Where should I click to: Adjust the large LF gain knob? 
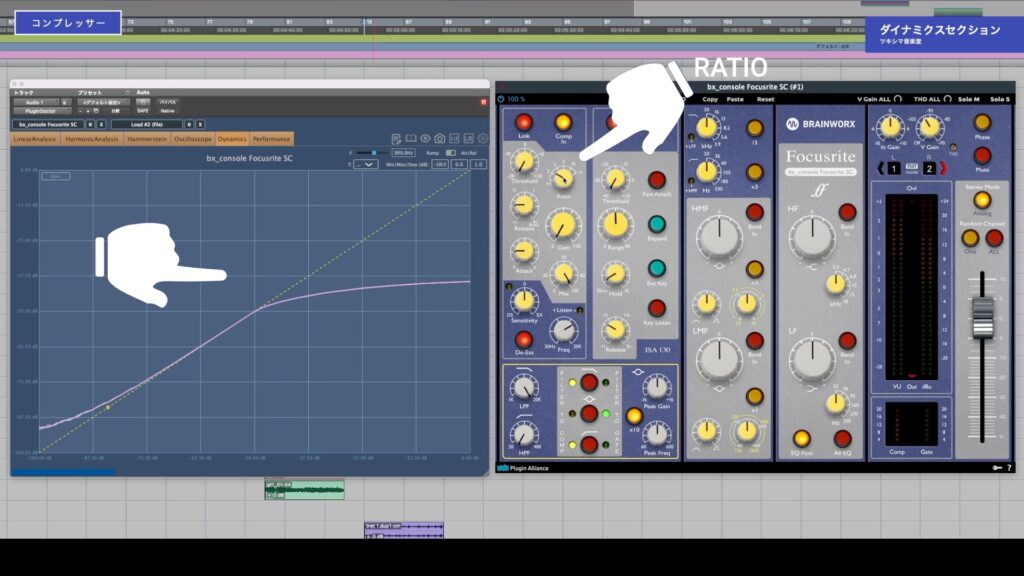(x=812, y=359)
